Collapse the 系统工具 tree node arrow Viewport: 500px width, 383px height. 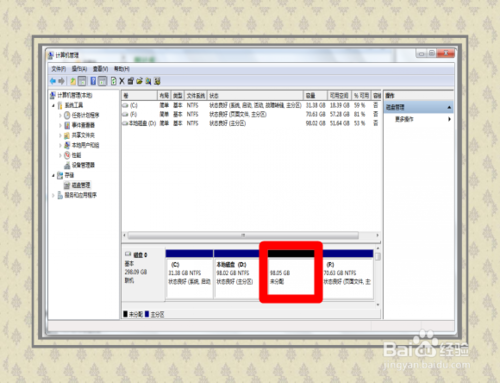[x=53, y=106]
